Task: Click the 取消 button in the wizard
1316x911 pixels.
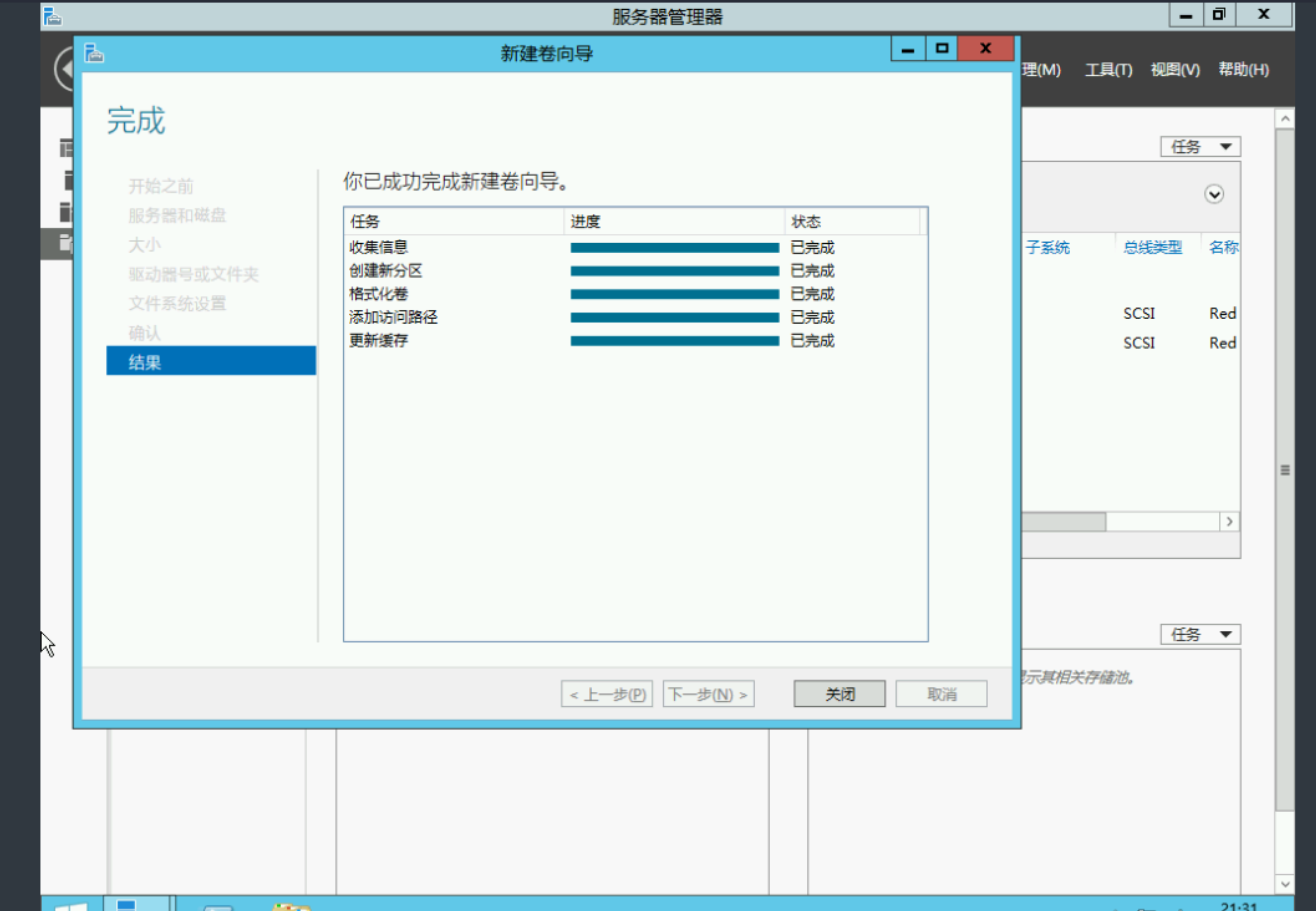Action: [941, 694]
